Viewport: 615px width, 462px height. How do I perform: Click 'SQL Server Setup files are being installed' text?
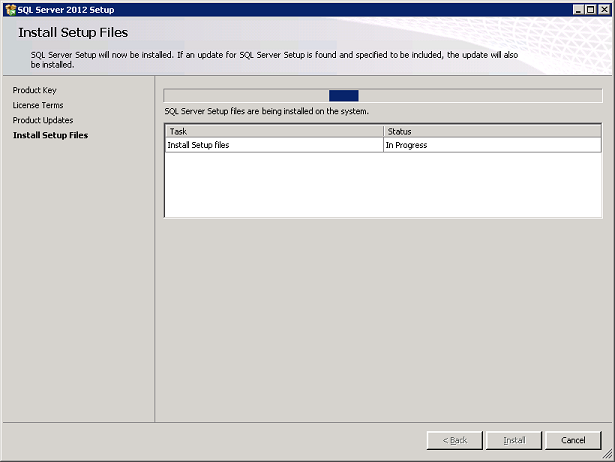click(x=266, y=111)
